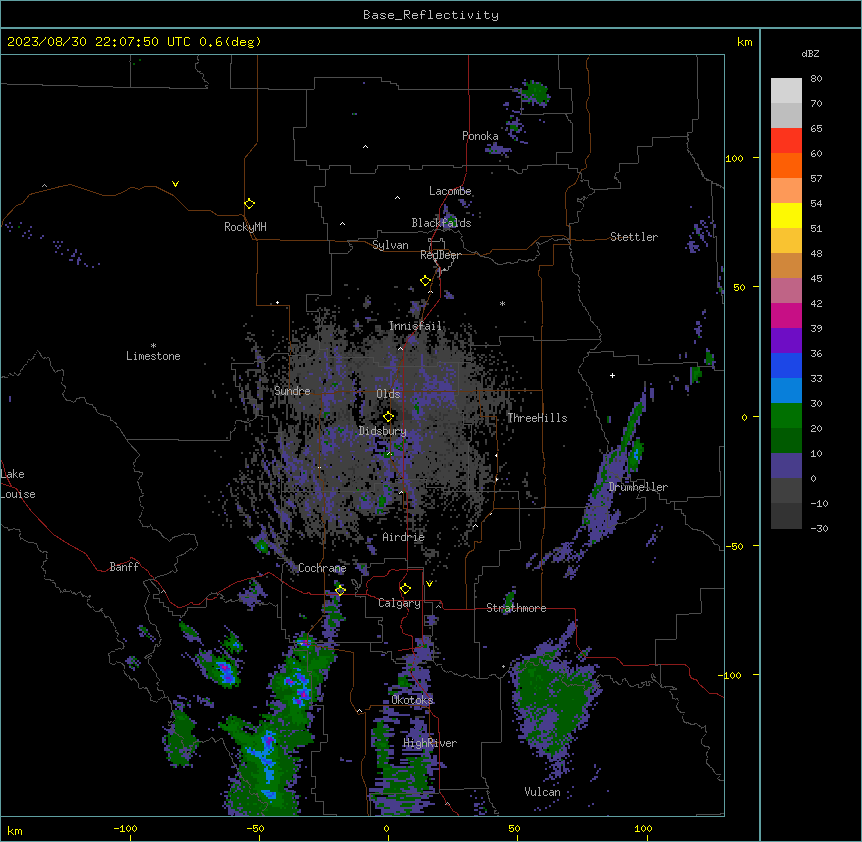Click the 2023/08/30 22:07:50 UTC timestamp
The height and width of the screenshot is (842, 862).
coord(99,42)
